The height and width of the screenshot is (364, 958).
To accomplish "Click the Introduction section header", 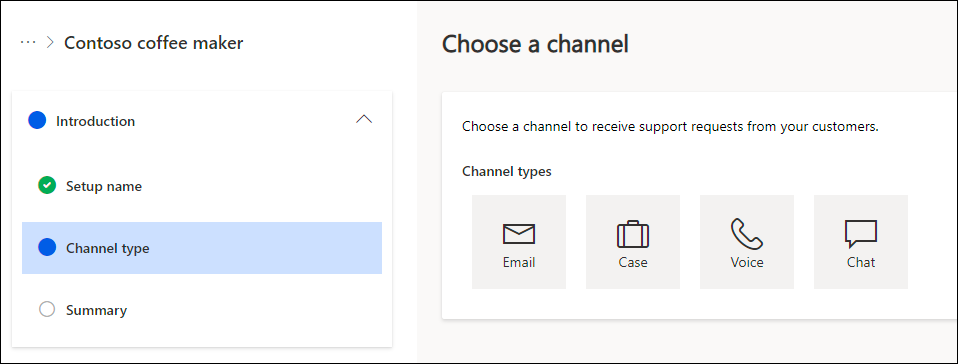I will click(202, 121).
